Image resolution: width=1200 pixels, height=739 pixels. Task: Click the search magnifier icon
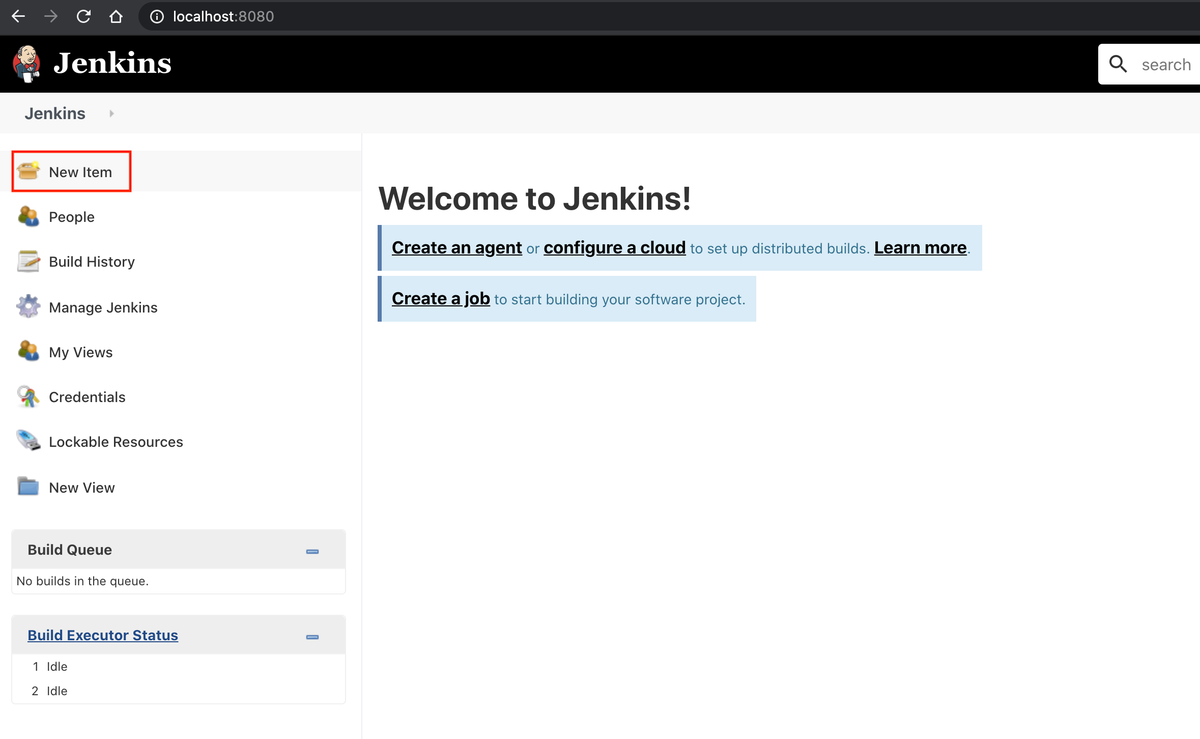1118,64
